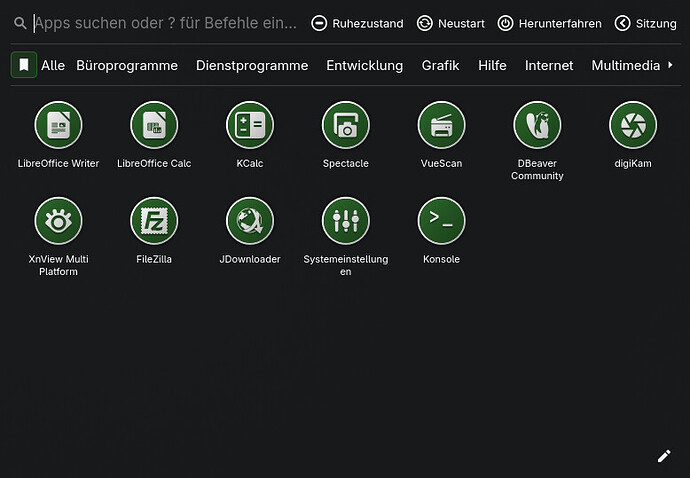Launch FileZilla FTP client

coord(154,222)
